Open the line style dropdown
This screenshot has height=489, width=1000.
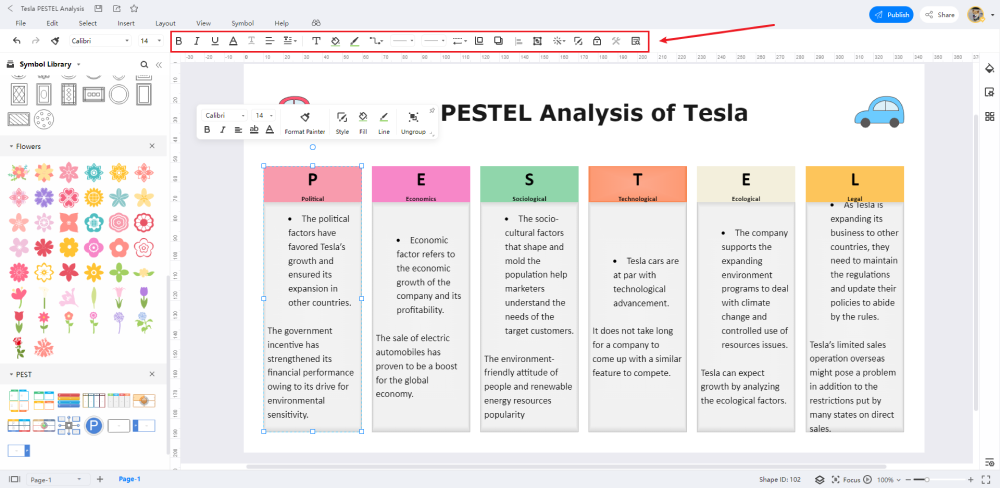click(x=403, y=41)
